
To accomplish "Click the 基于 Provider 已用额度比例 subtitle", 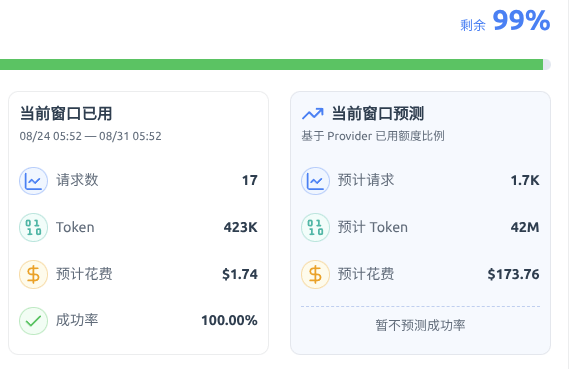I will [x=373, y=136].
